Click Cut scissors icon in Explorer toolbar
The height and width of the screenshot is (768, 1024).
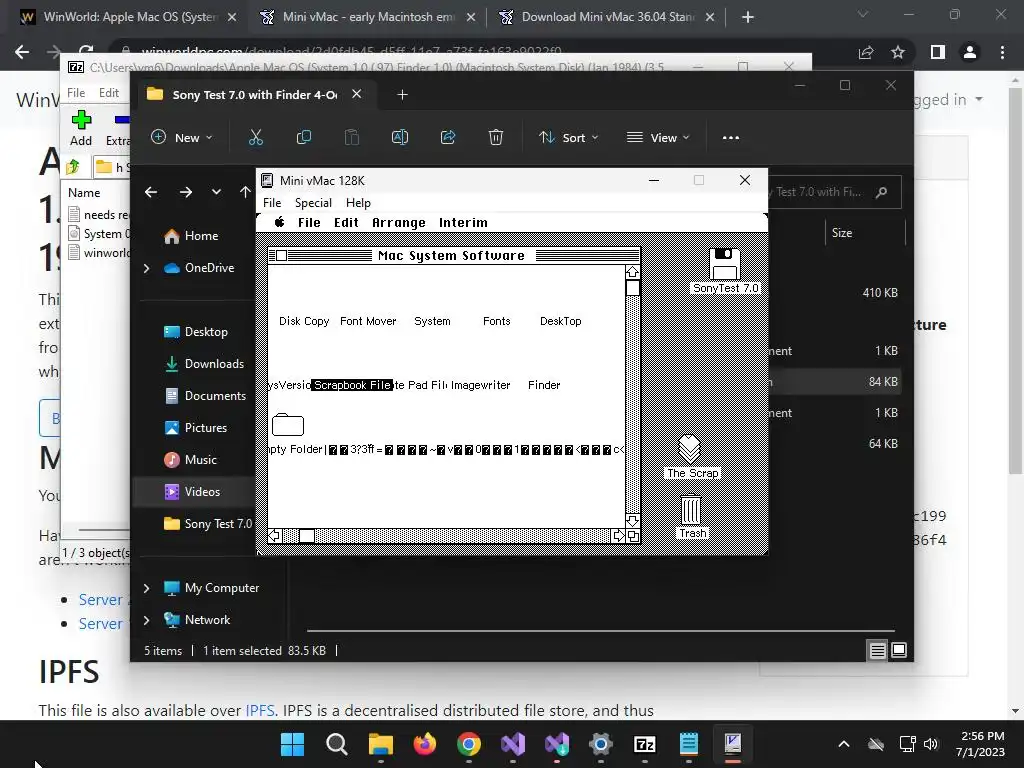pyautogui.click(x=255, y=137)
